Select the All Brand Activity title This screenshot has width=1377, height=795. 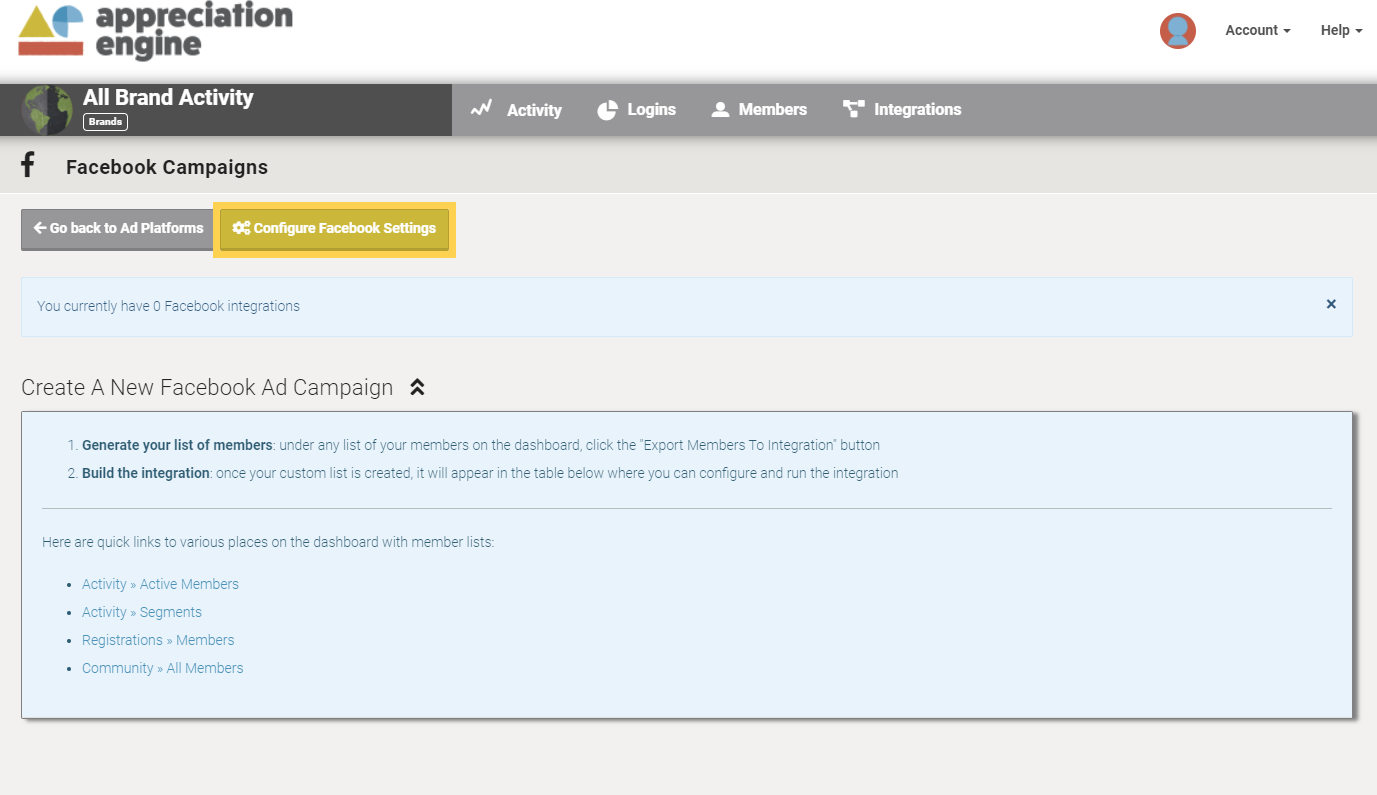[x=168, y=98]
